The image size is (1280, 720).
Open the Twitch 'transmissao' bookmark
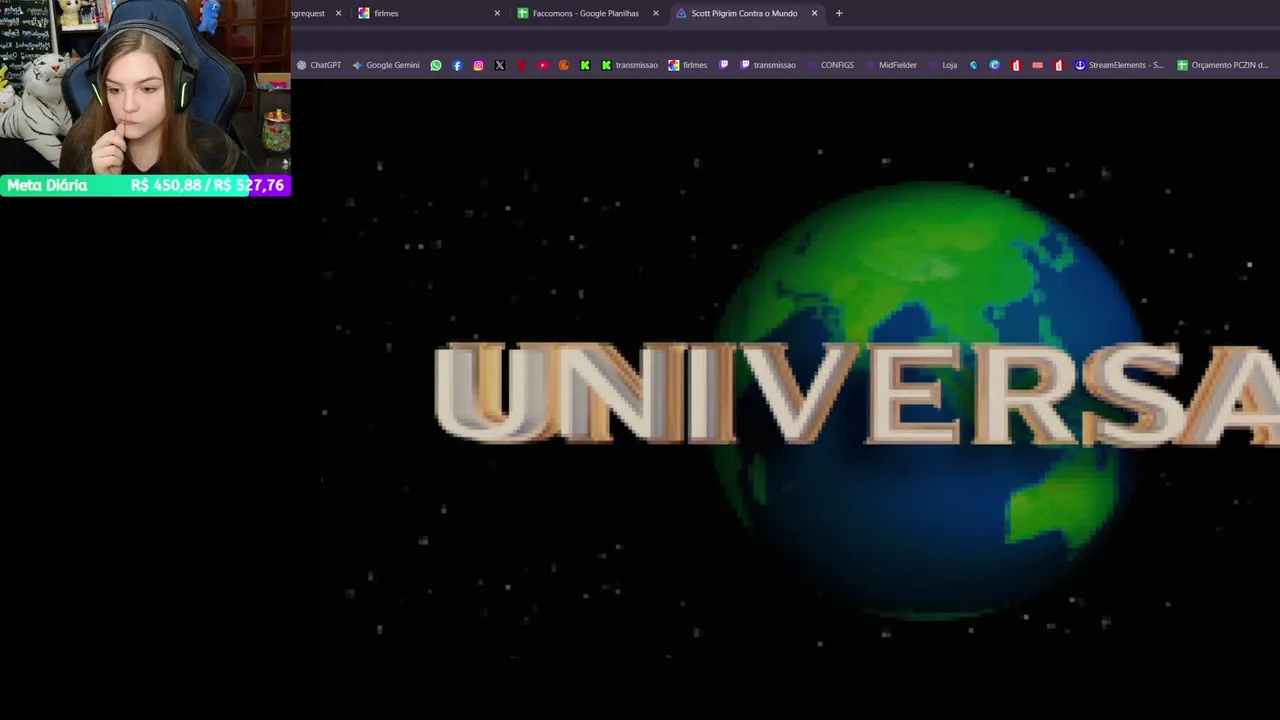(767, 65)
